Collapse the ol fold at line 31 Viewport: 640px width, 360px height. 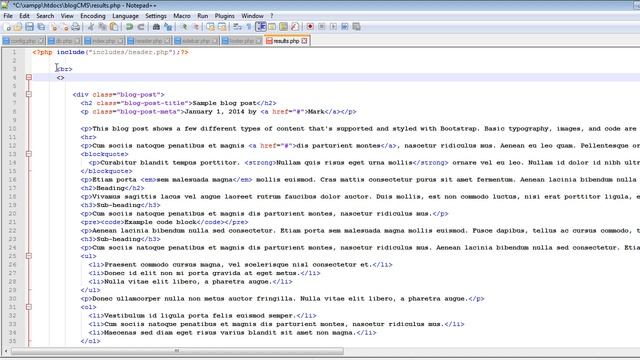pos(29,307)
